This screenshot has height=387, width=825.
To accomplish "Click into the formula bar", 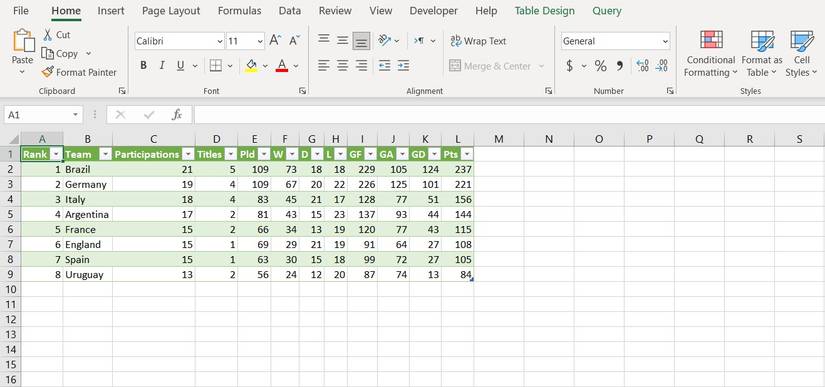I will (508, 115).
